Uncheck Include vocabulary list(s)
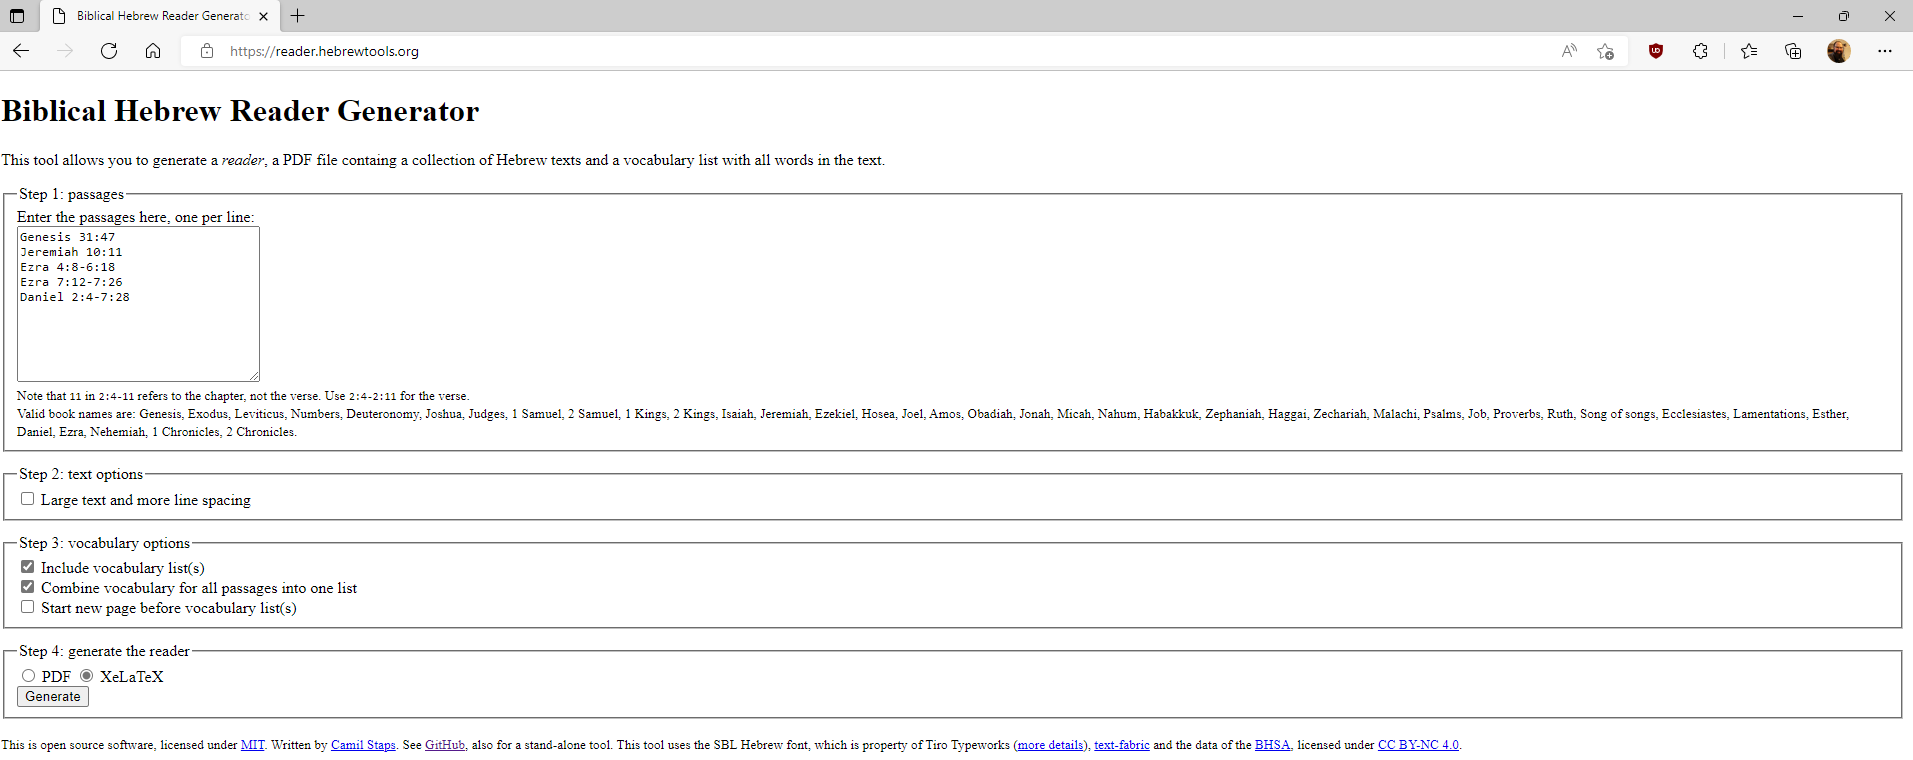The image size is (1913, 760). point(28,567)
